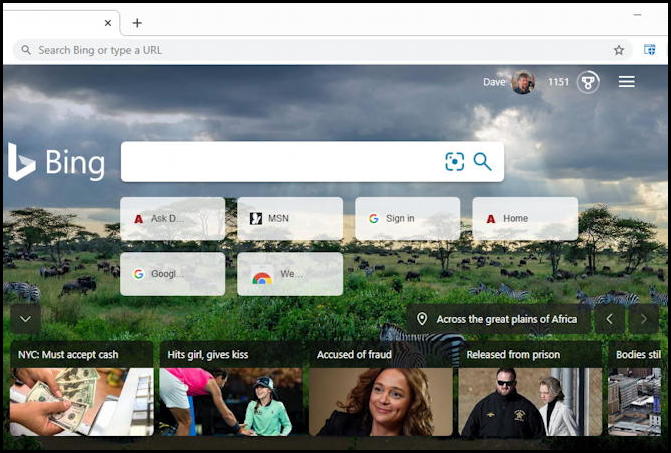Open the MSN shortcut tile
This screenshot has width=671, height=453.
290,219
